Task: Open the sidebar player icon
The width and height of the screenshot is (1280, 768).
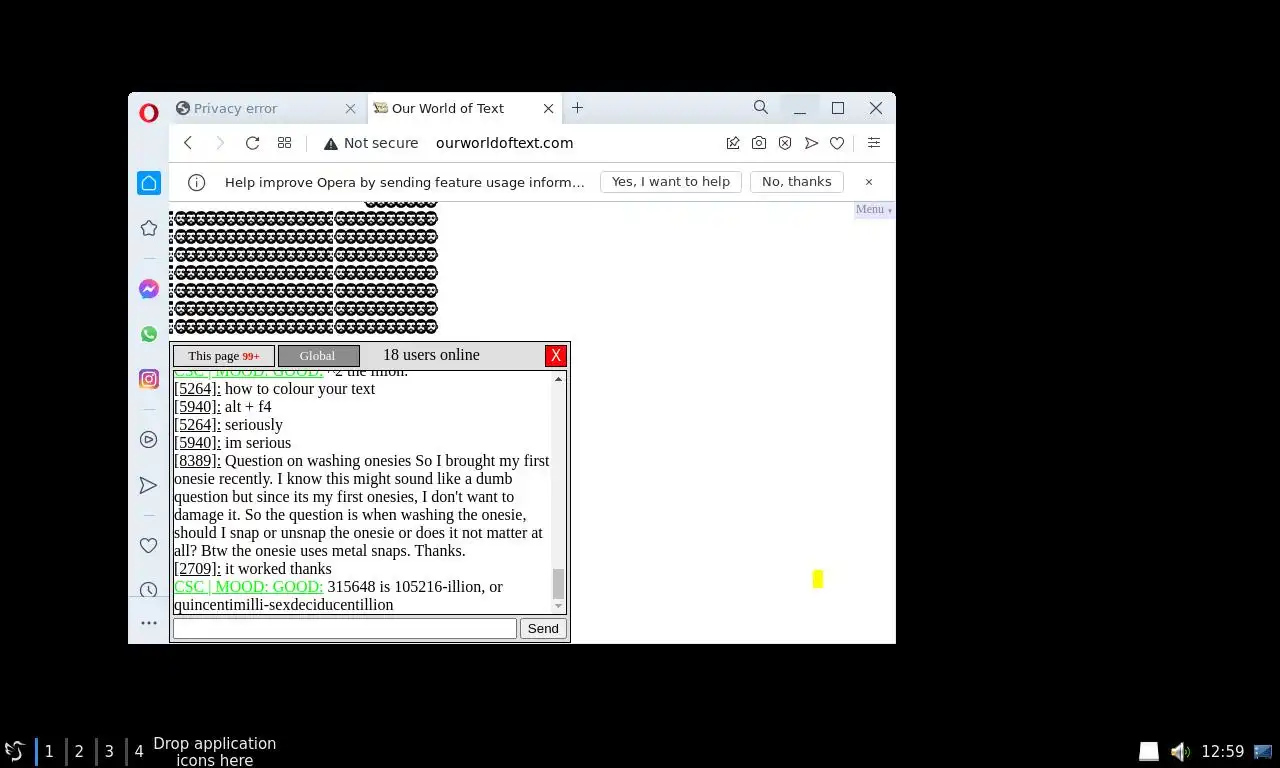Action: tap(149, 439)
